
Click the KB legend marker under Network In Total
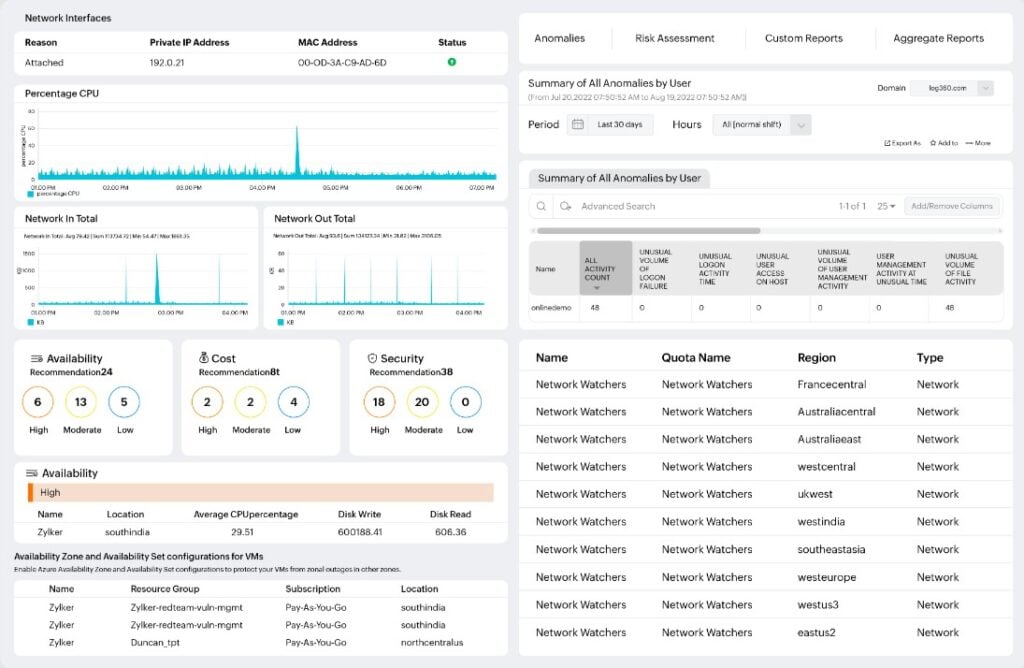(x=31, y=323)
